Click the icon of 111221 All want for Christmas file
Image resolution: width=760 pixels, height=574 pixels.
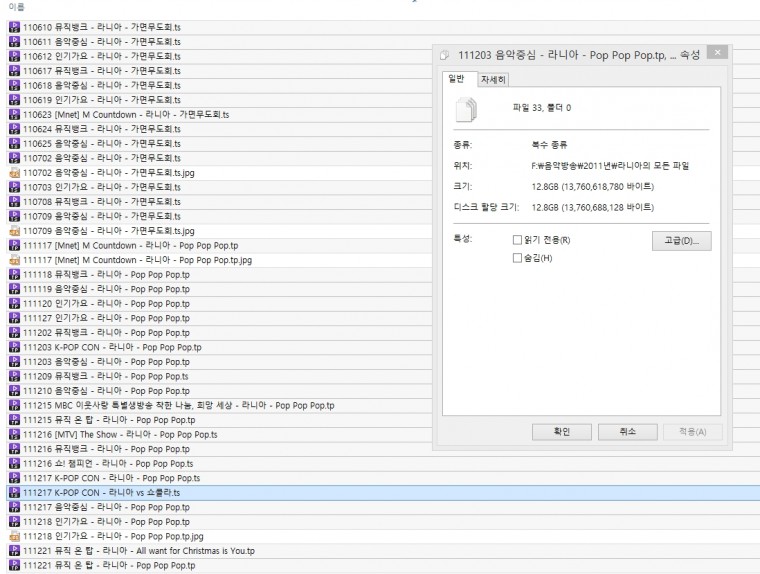pos(15,551)
